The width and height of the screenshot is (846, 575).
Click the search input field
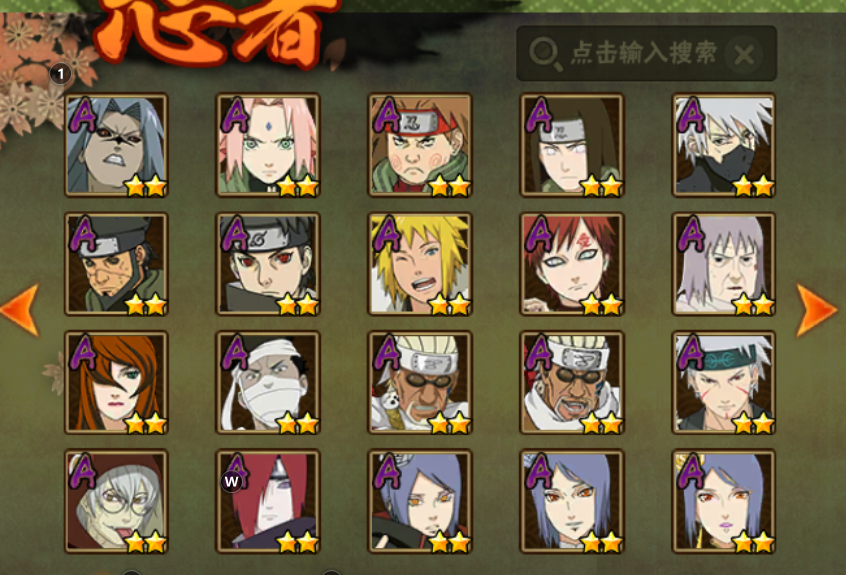point(646,53)
